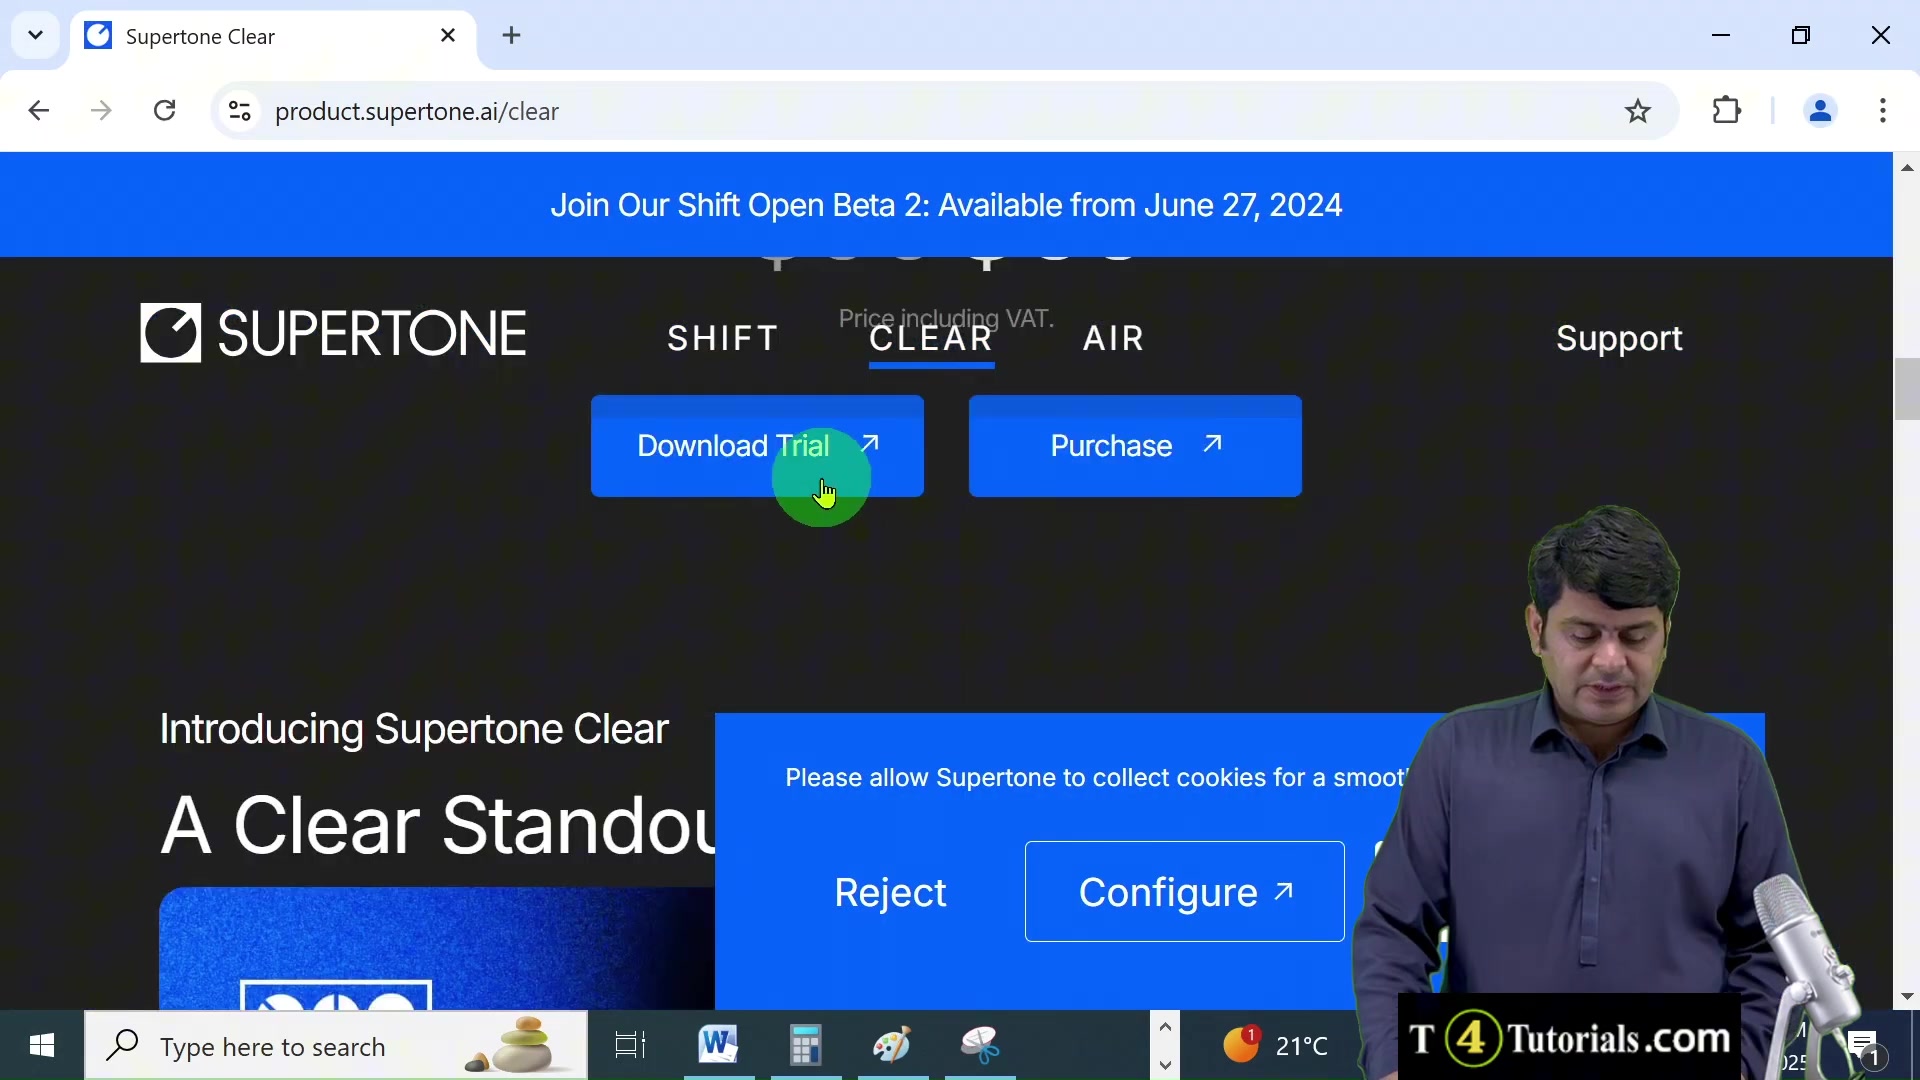The height and width of the screenshot is (1080, 1920).
Task: Reject the cookie collection request
Action: point(890,892)
